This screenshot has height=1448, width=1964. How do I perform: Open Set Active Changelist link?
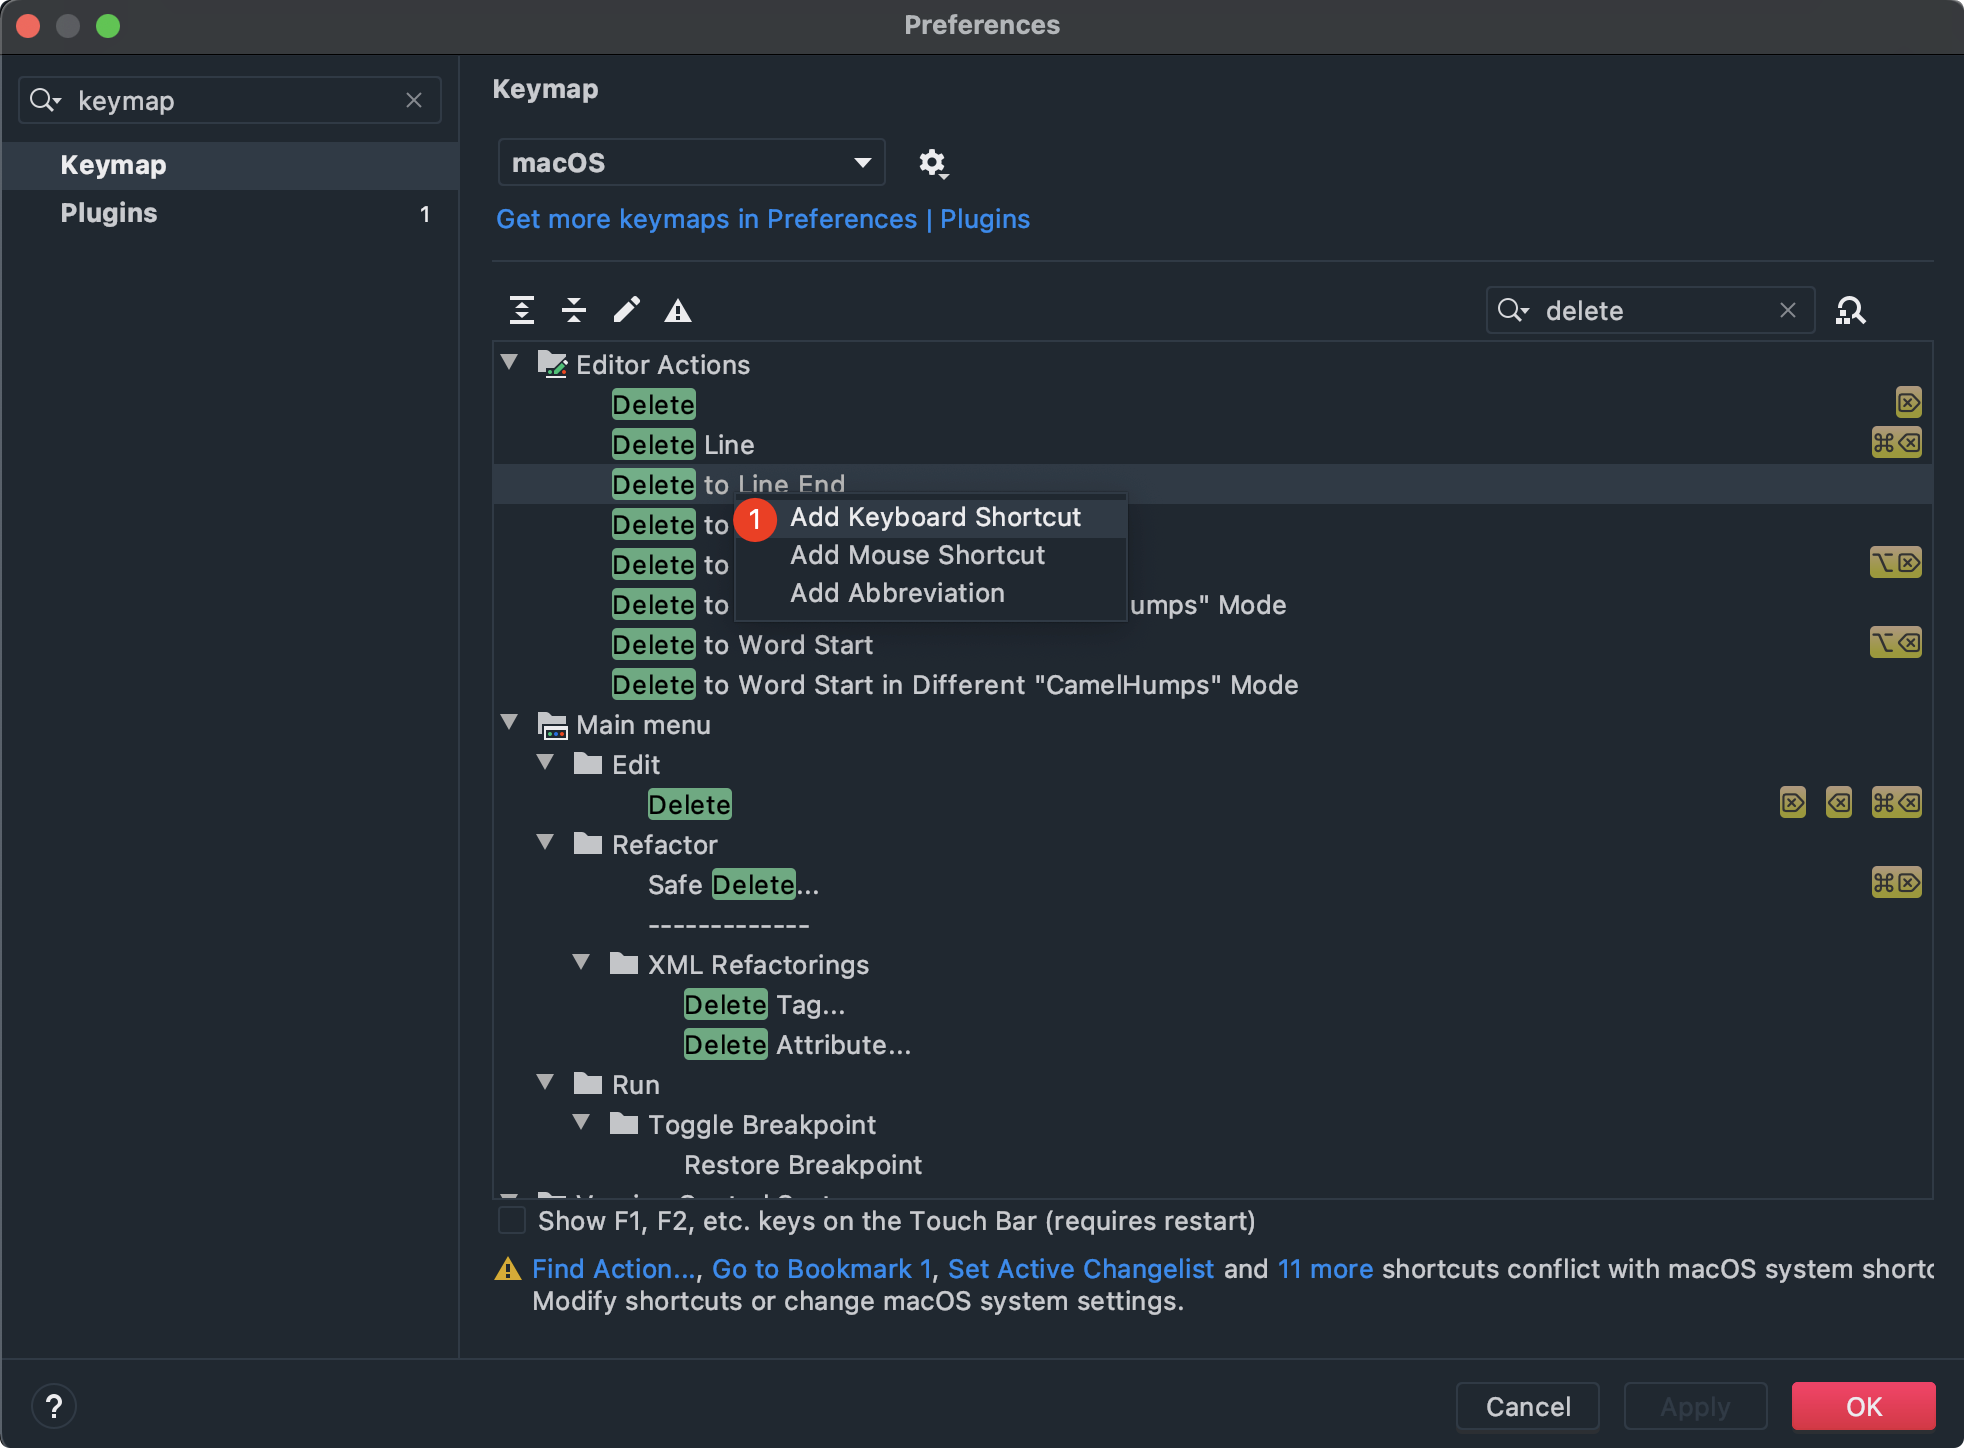(x=1081, y=1269)
